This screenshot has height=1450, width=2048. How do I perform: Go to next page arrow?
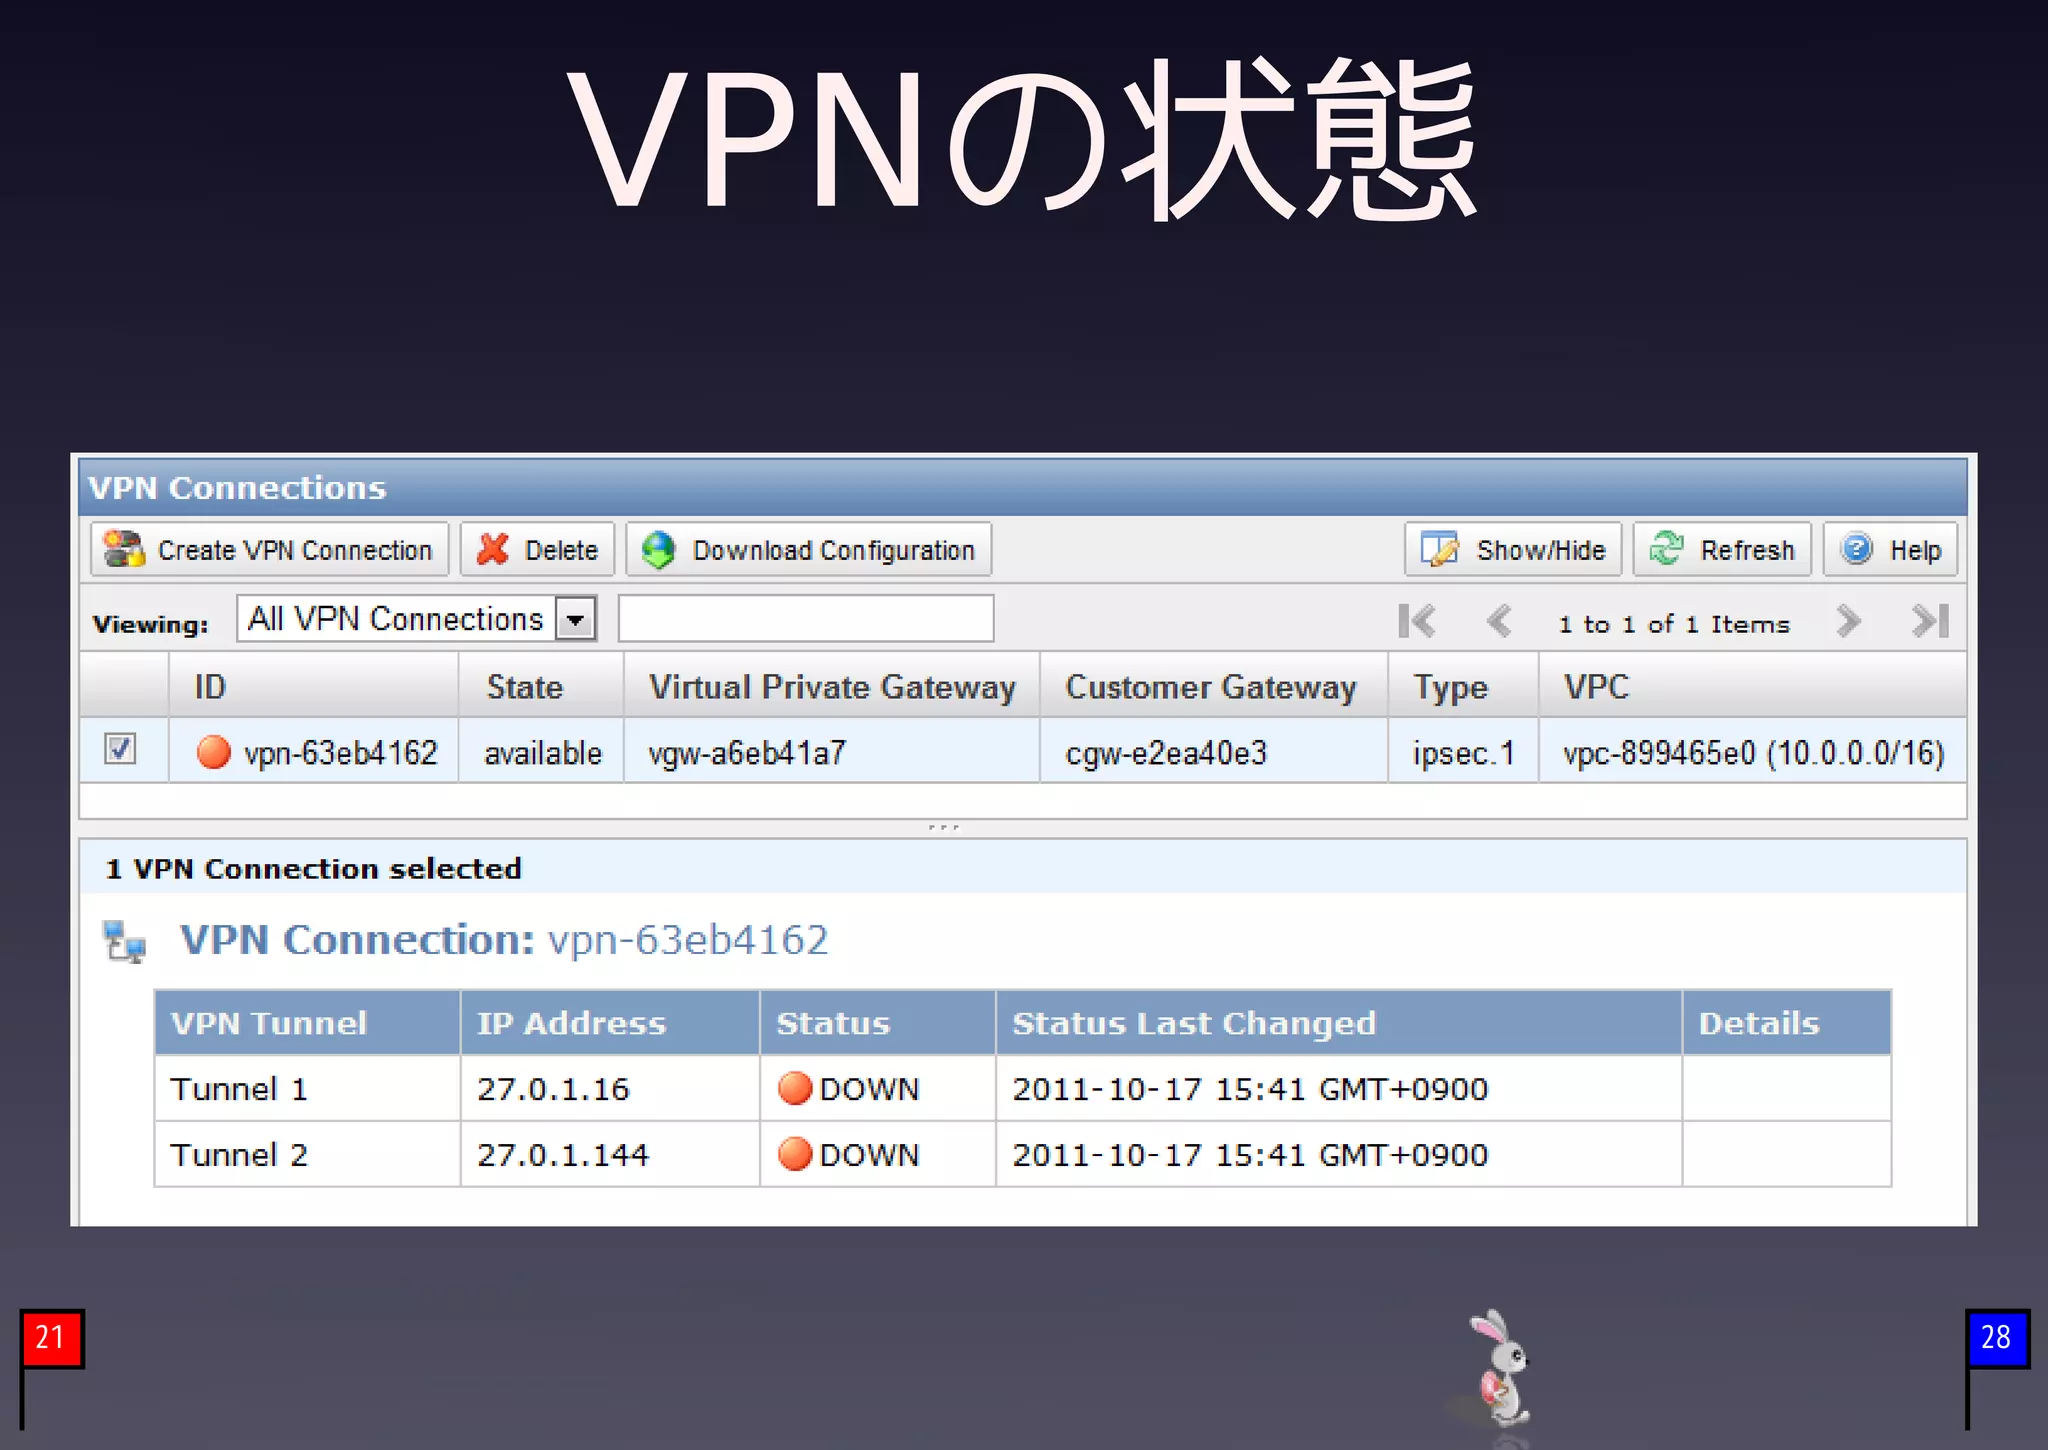[1848, 621]
